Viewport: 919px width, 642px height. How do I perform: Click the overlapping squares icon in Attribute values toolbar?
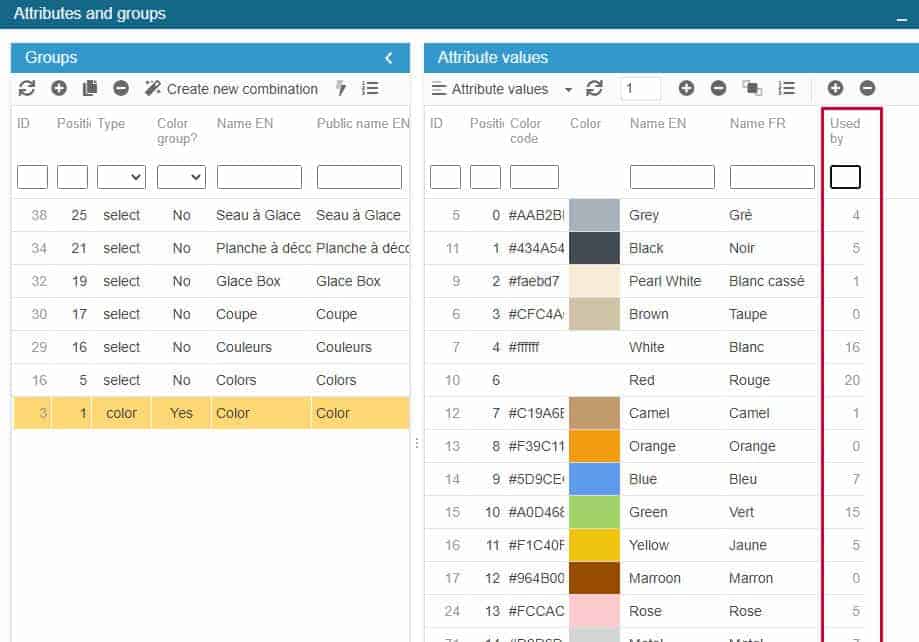pos(752,89)
